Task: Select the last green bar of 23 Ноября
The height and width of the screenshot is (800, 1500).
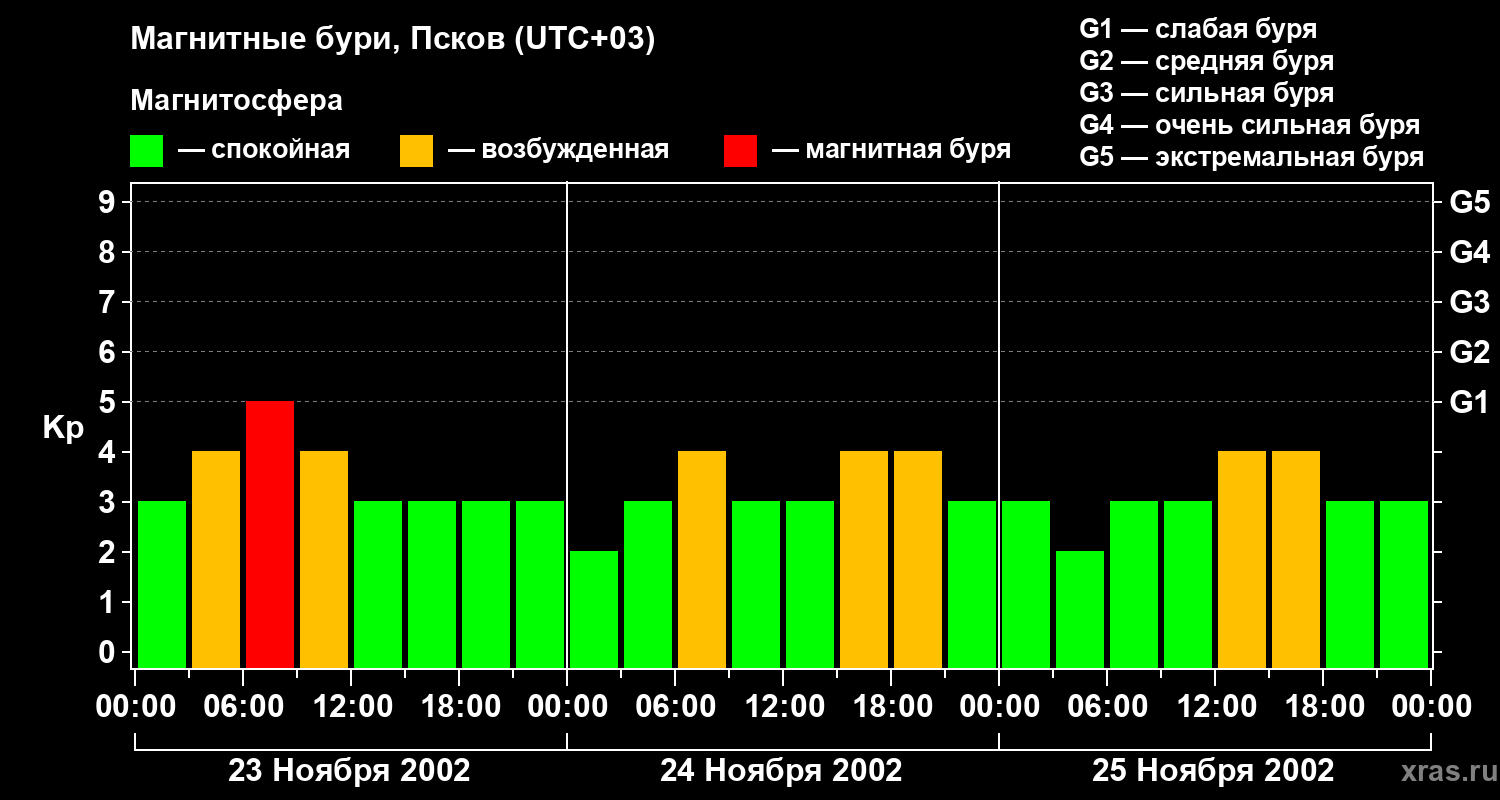Action: click(x=540, y=584)
